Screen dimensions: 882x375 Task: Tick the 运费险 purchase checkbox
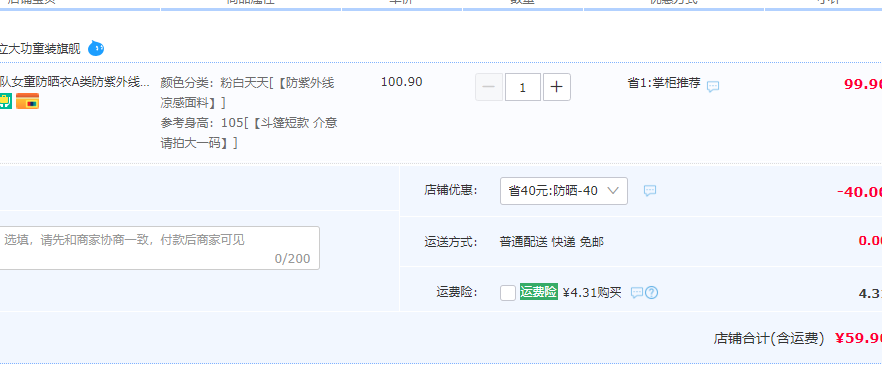tap(507, 293)
